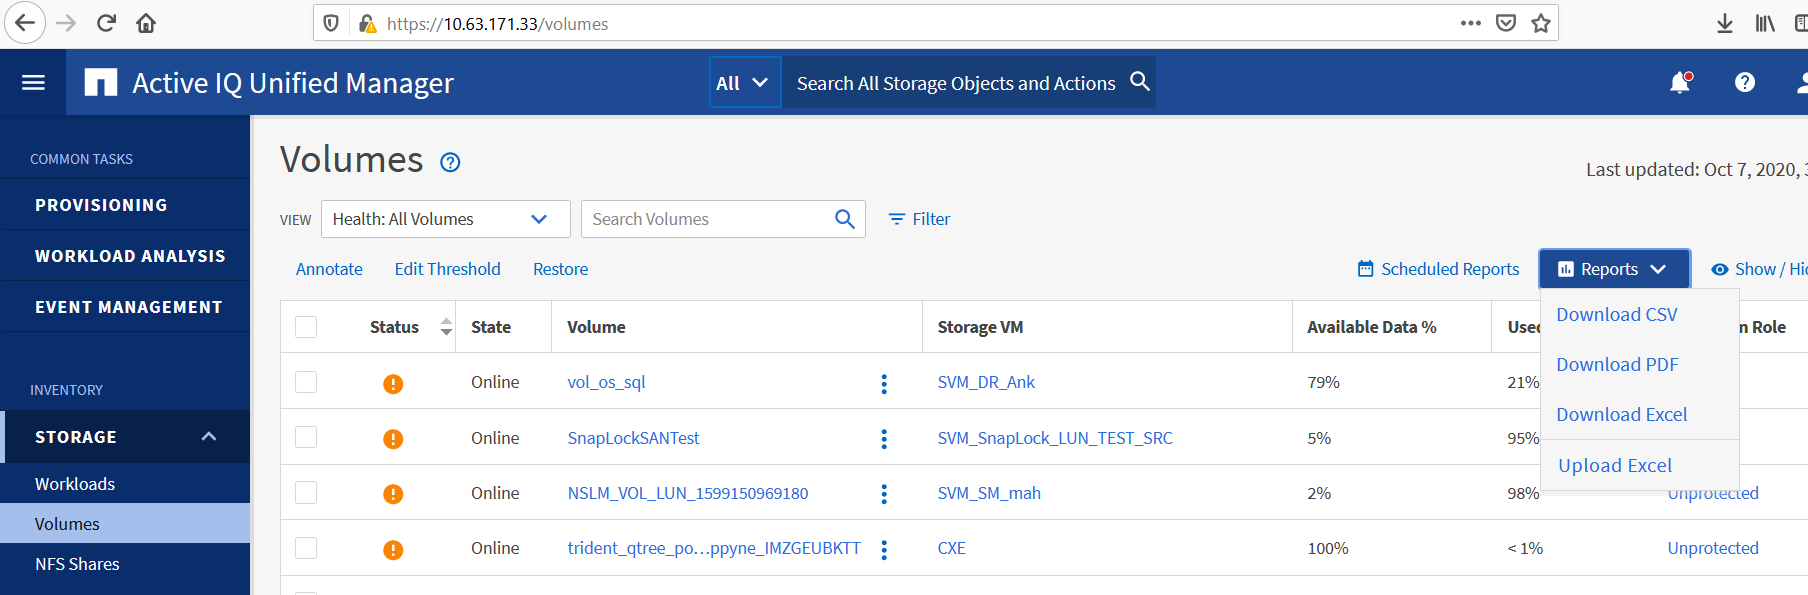Screen dimensions: 1808x595
Task: Expand the All search scope dropdown
Action: pyautogui.click(x=743, y=83)
